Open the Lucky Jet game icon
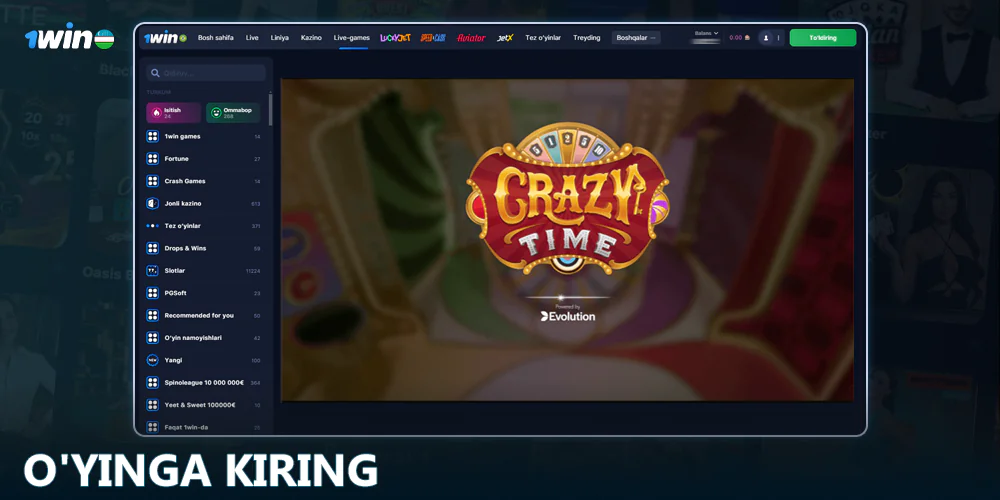The image size is (1000, 500). click(x=395, y=38)
